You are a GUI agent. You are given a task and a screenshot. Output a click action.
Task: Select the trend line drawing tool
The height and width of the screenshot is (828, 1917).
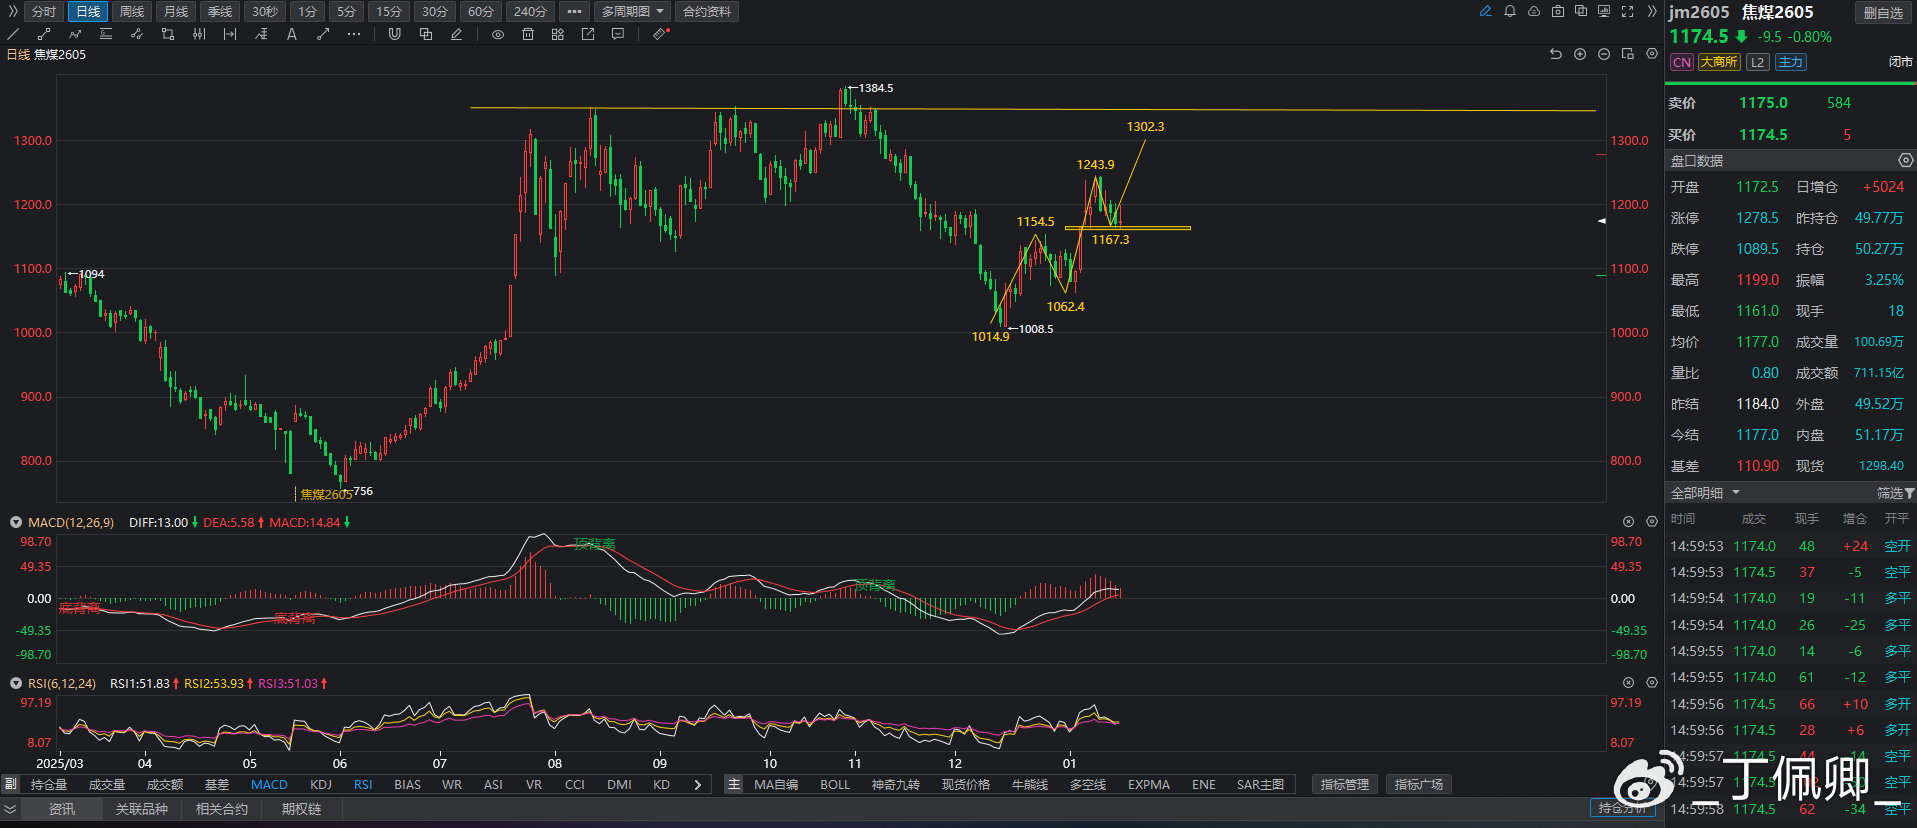click(14, 34)
